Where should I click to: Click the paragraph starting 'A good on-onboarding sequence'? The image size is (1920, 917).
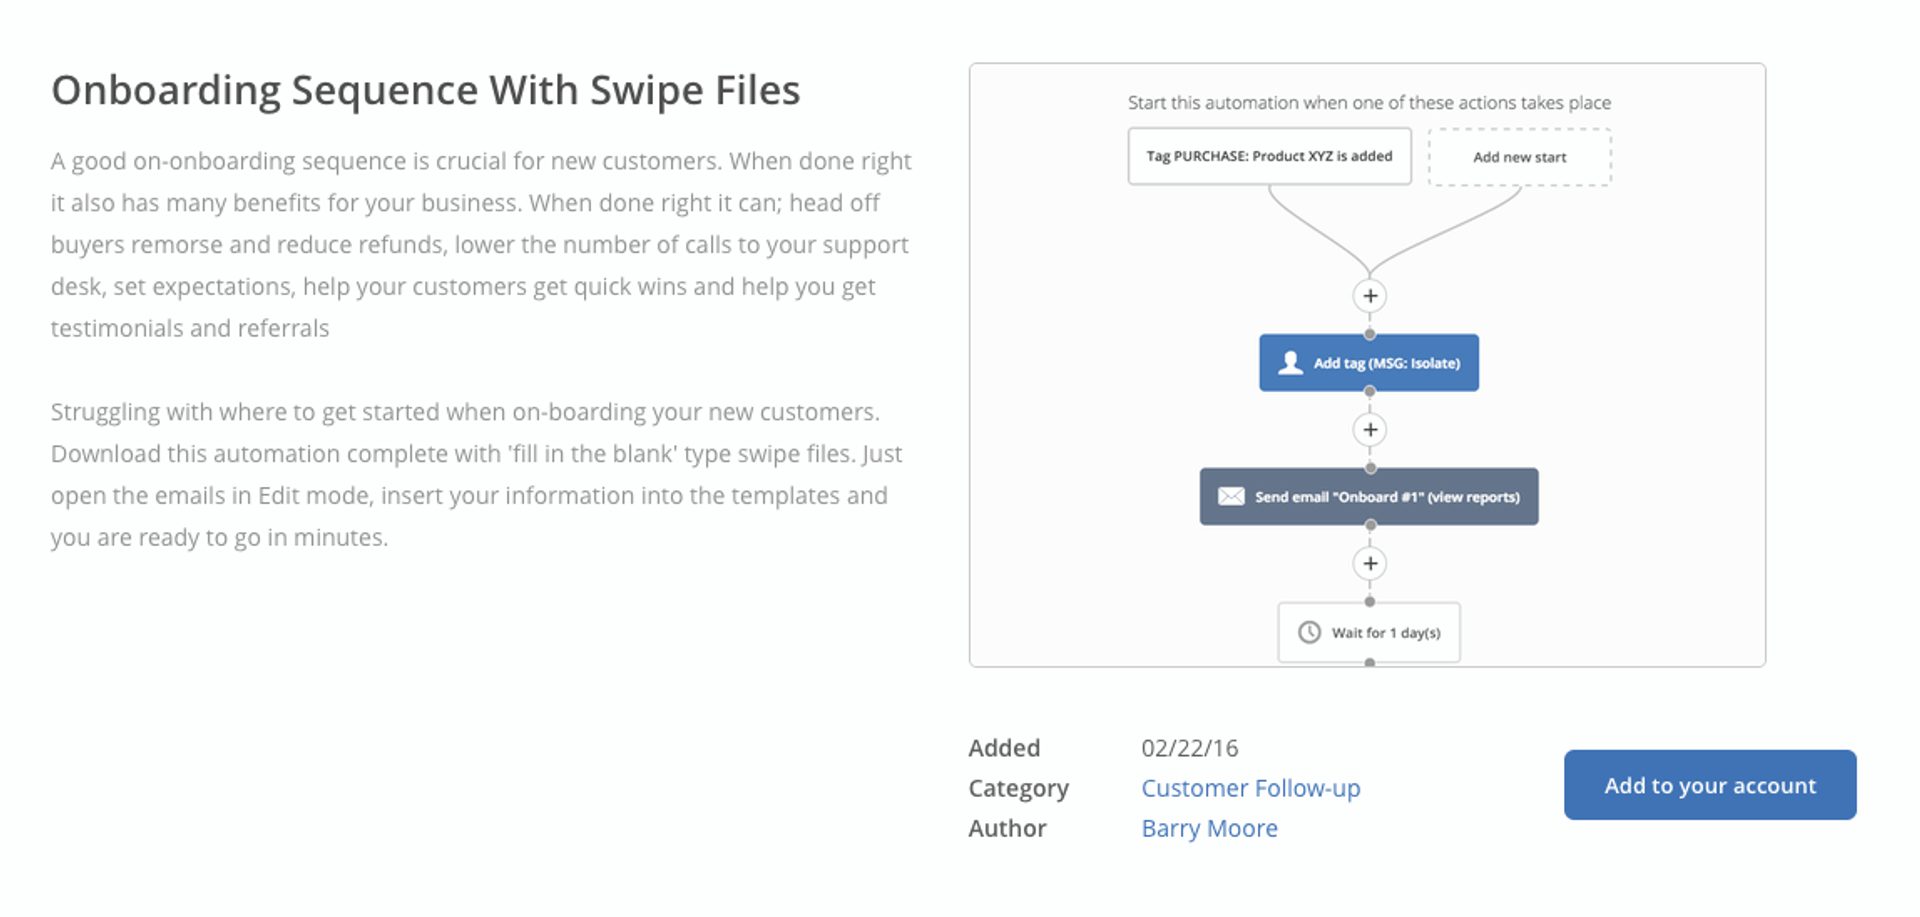point(480,244)
